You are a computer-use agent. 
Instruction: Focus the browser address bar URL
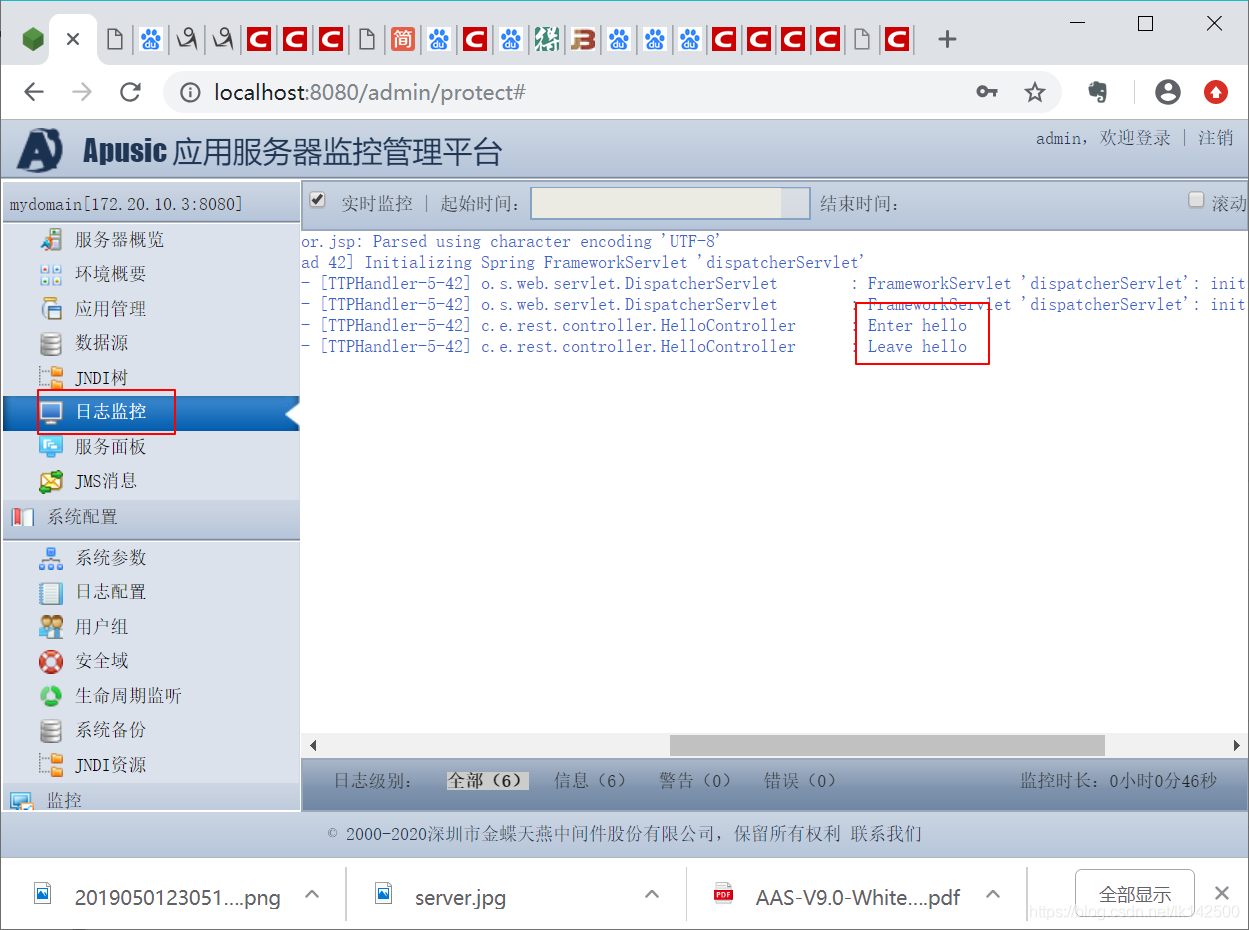[x=370, y=92]
